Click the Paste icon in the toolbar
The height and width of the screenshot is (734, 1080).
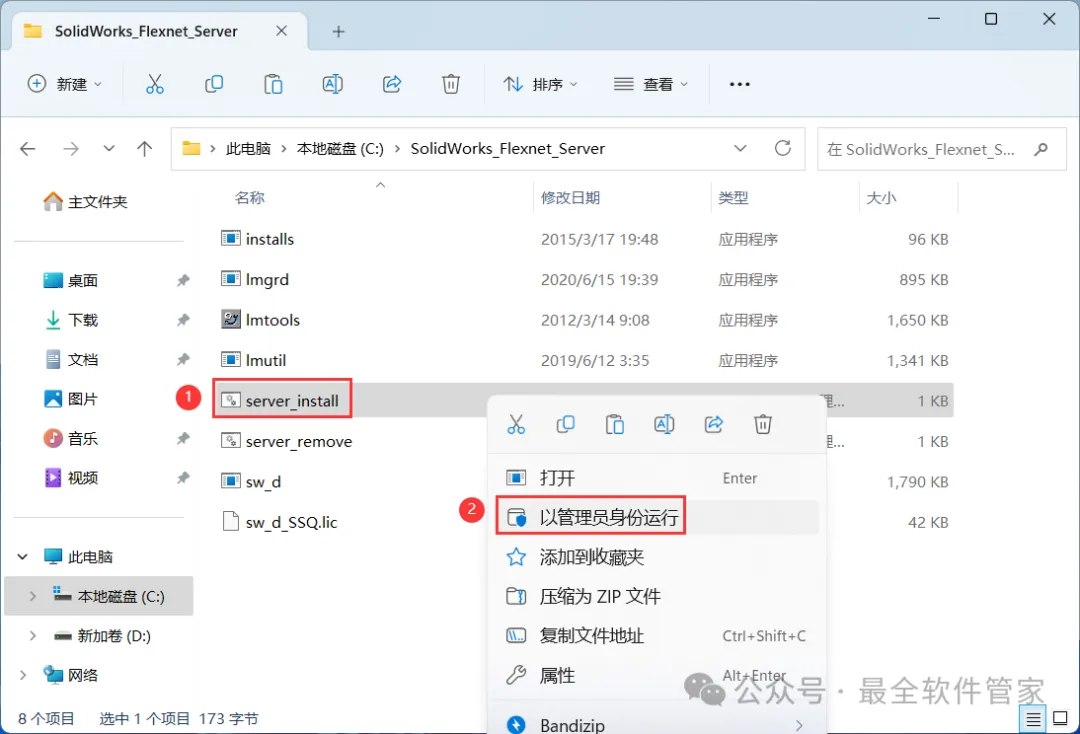(x=273, y=84)
